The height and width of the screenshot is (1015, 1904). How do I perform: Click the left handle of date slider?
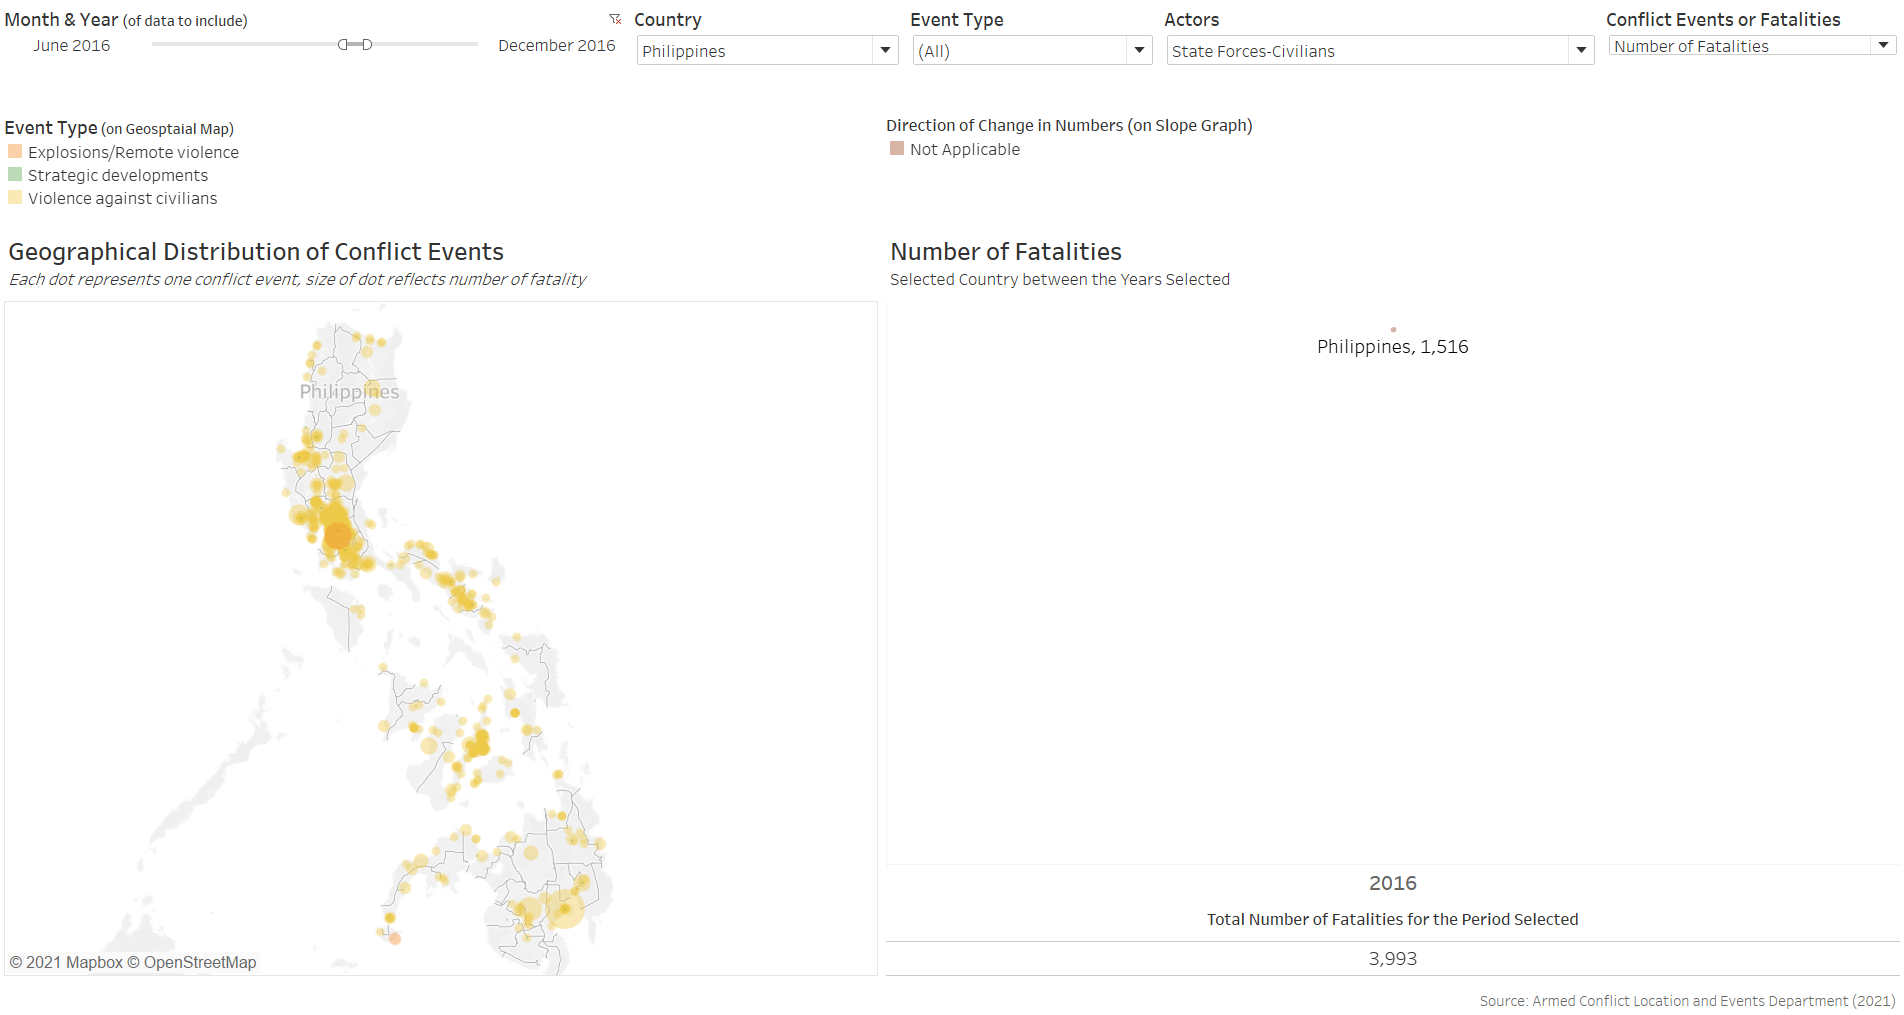tap(343, 44)
